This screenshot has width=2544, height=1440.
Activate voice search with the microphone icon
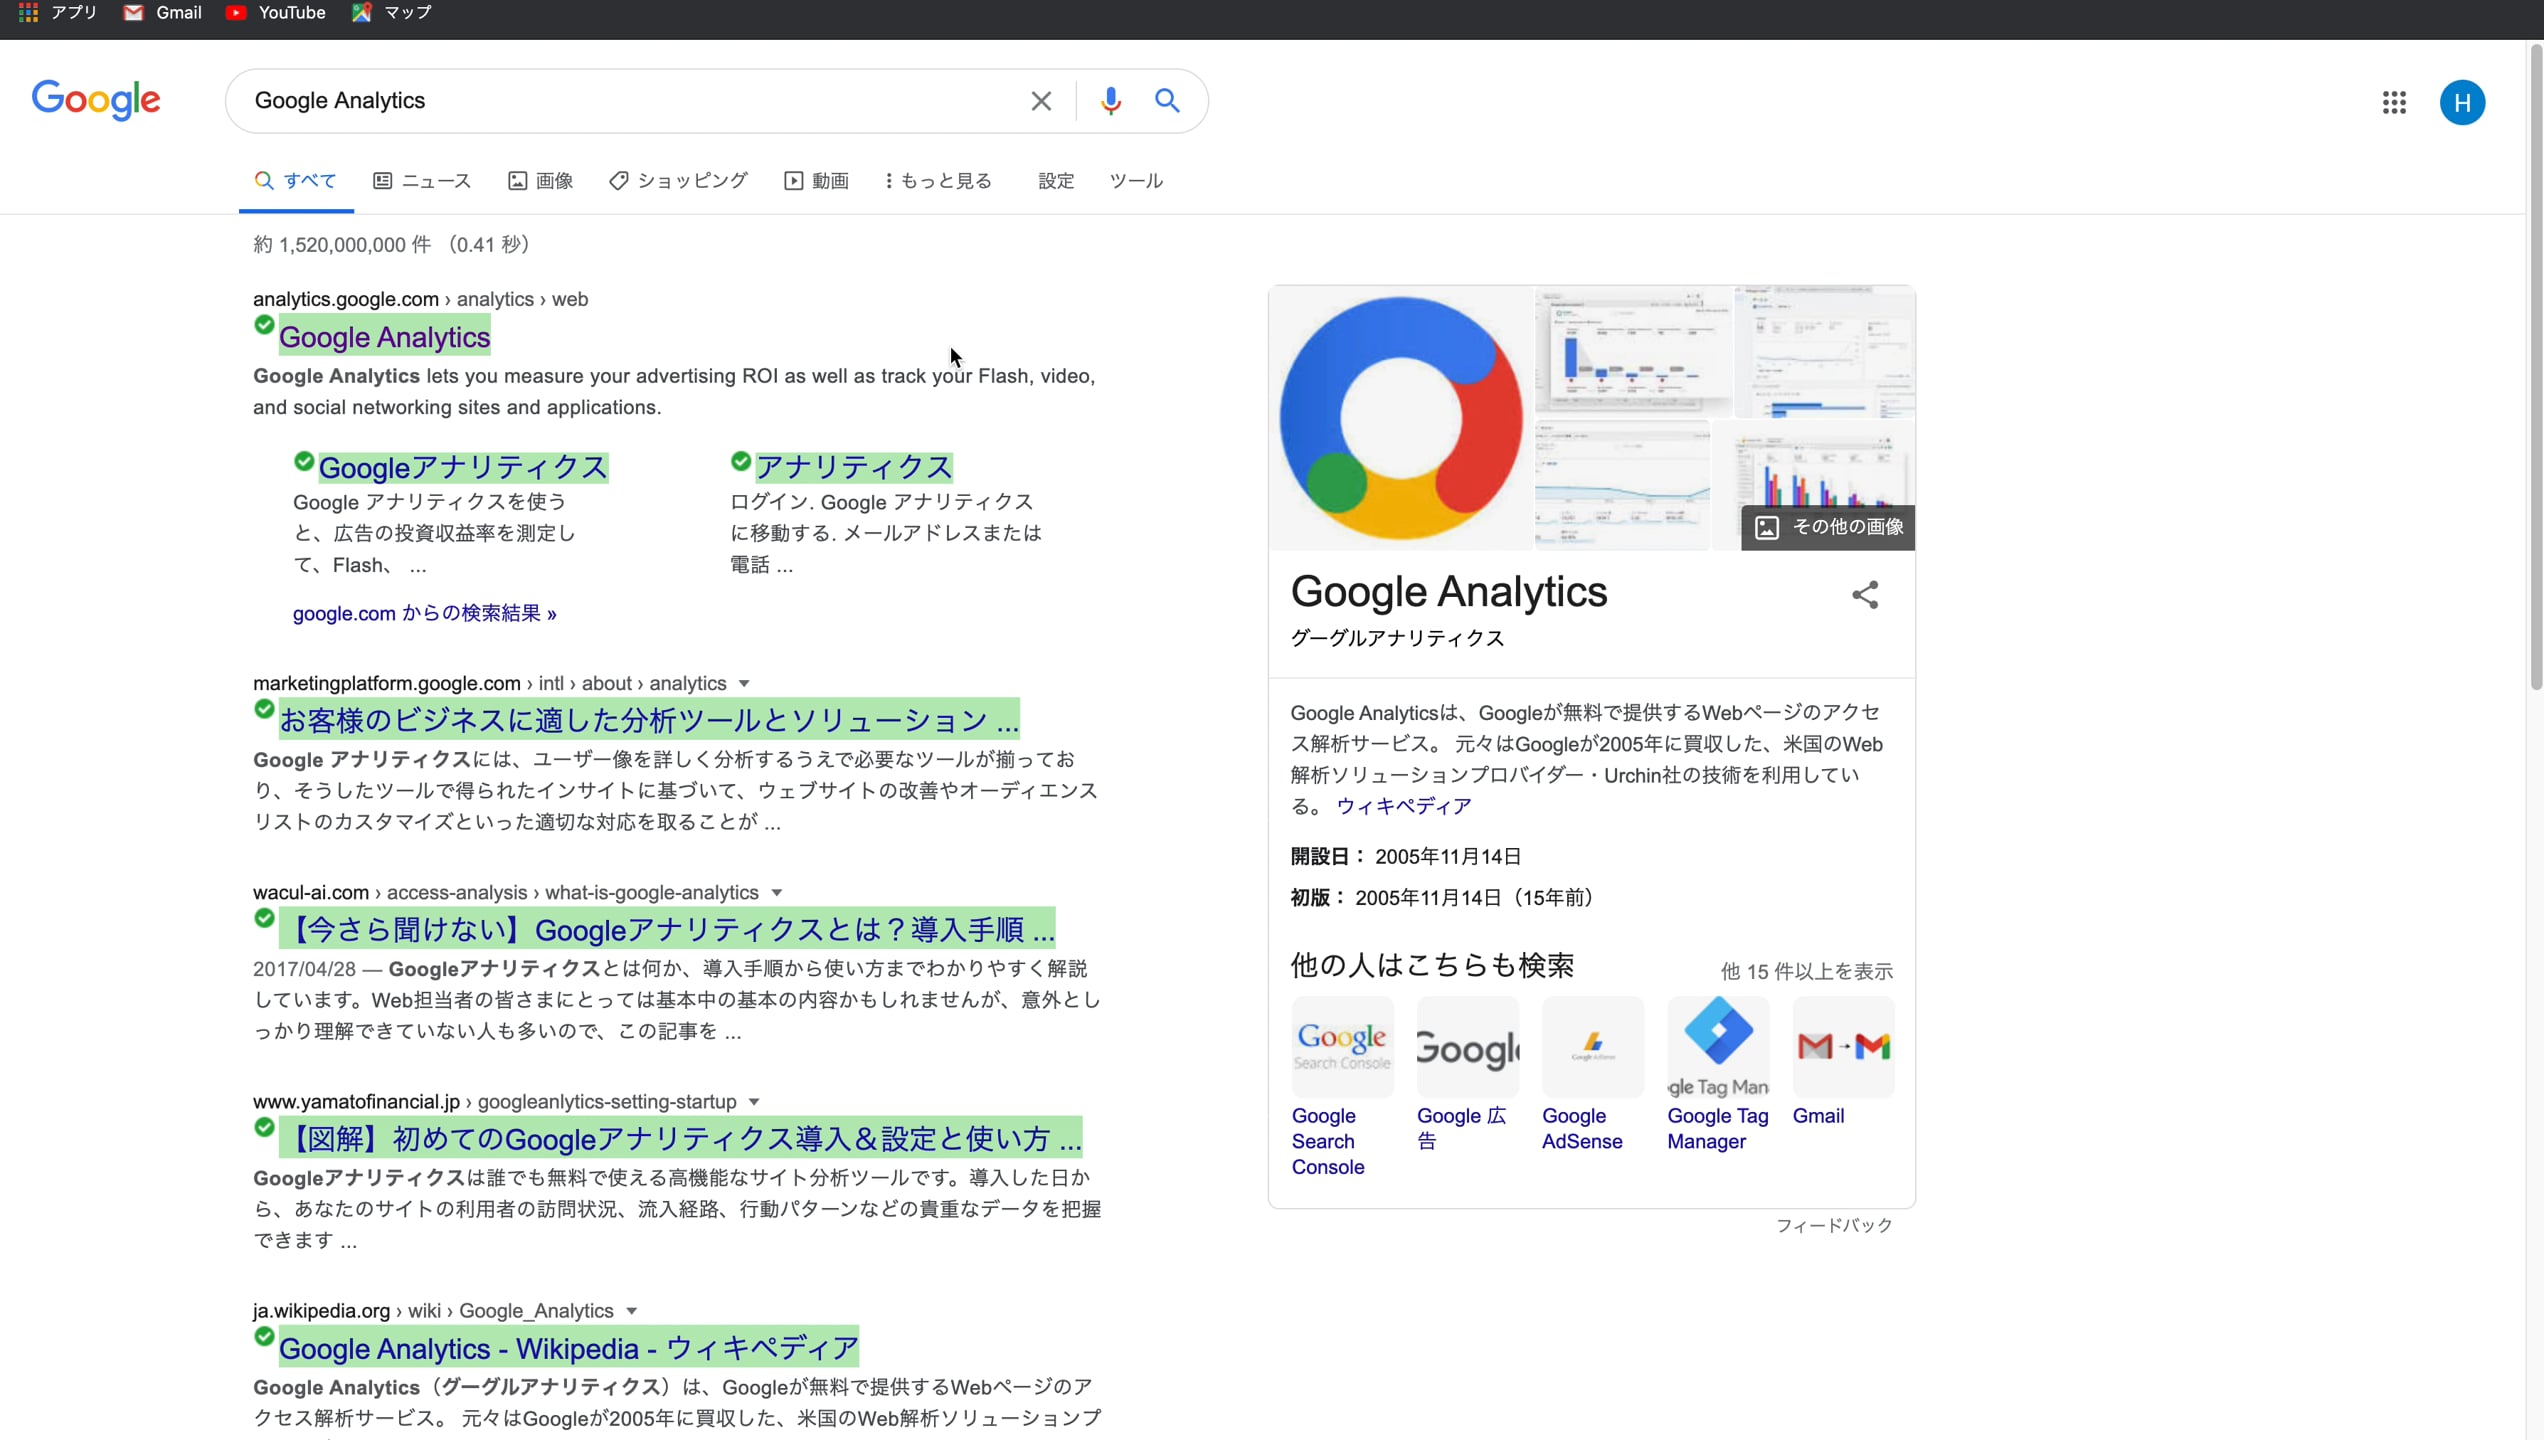tap(1110, 100)
